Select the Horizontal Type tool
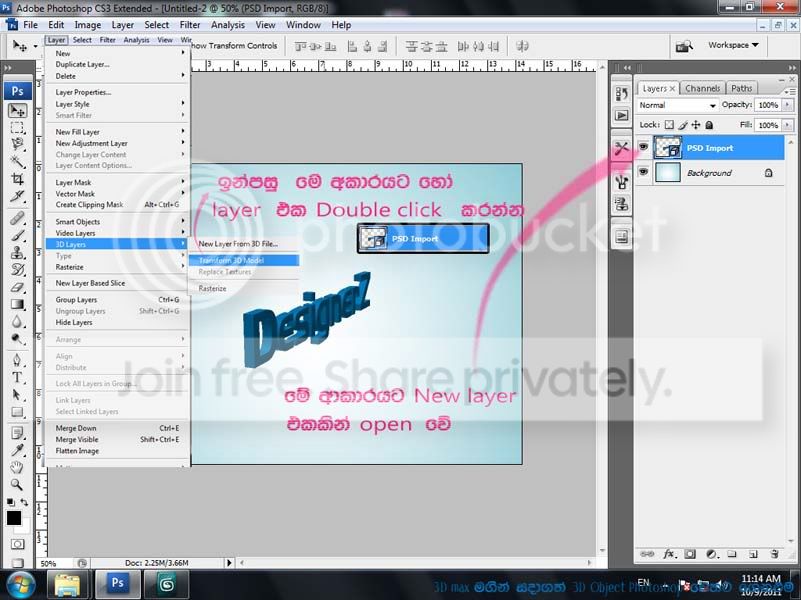 (x=17, y=377)
